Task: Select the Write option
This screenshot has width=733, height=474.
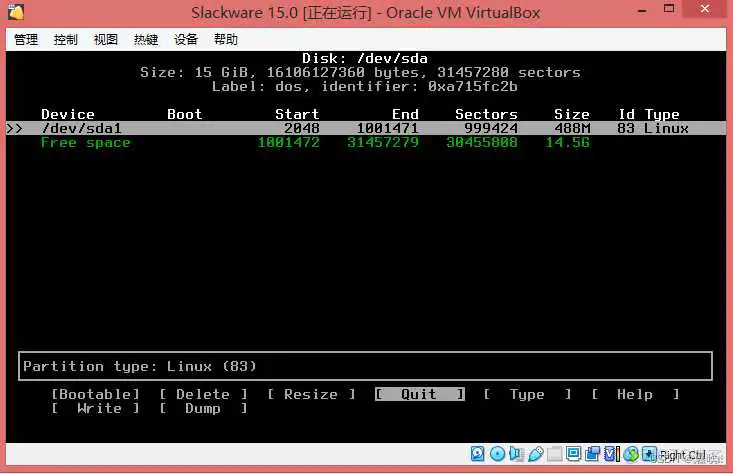Action: pos(95,408)
